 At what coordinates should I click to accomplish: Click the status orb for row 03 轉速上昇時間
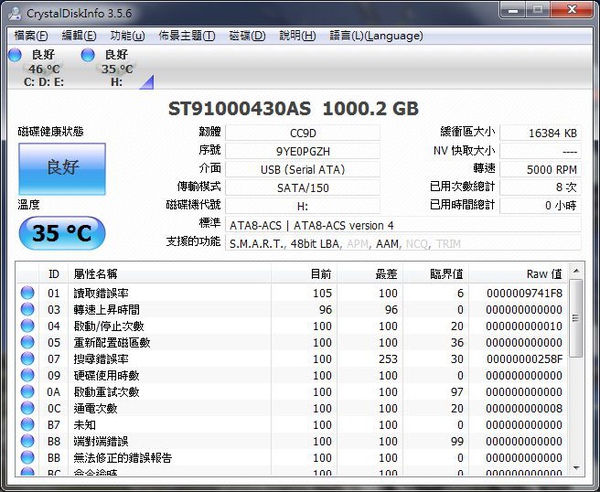[27, 309]
